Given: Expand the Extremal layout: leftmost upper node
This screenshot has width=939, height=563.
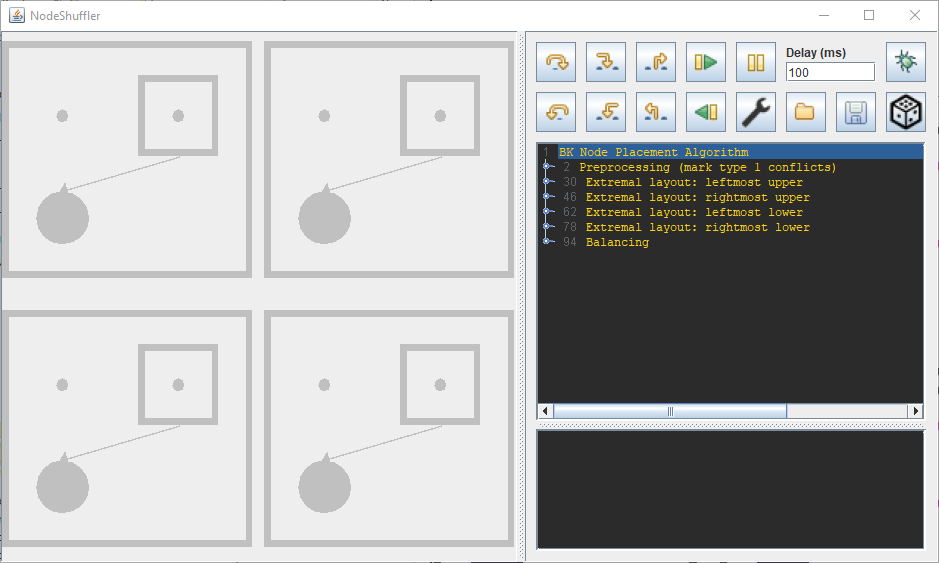Looking at the screenshot, I should 547,182.
